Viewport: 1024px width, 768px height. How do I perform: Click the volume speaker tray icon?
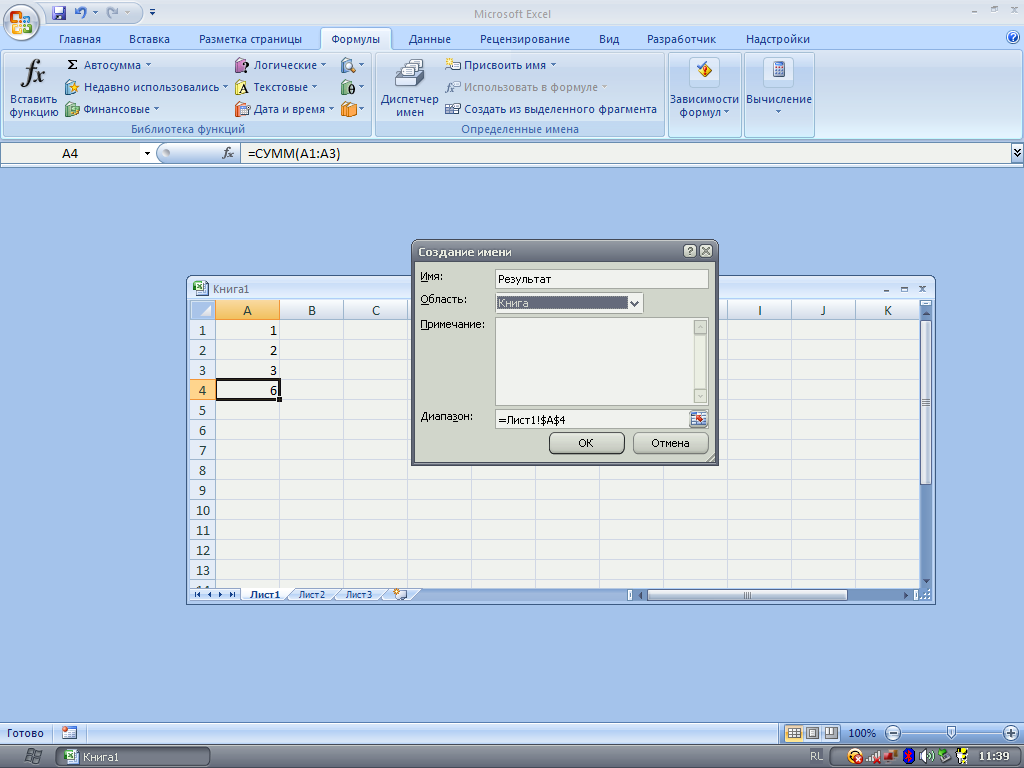tap(926, 756)
